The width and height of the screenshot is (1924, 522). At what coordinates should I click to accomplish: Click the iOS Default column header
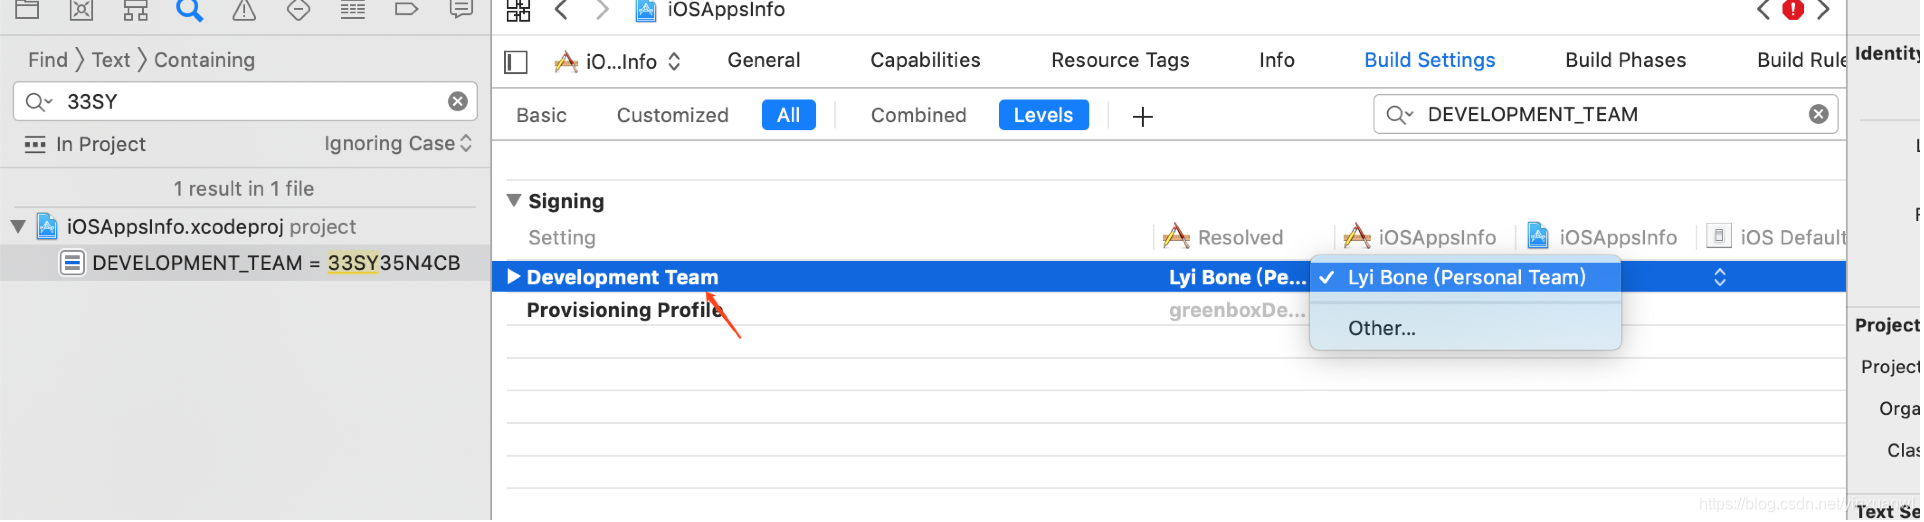pyautogui.click(x=1776, y=237)
